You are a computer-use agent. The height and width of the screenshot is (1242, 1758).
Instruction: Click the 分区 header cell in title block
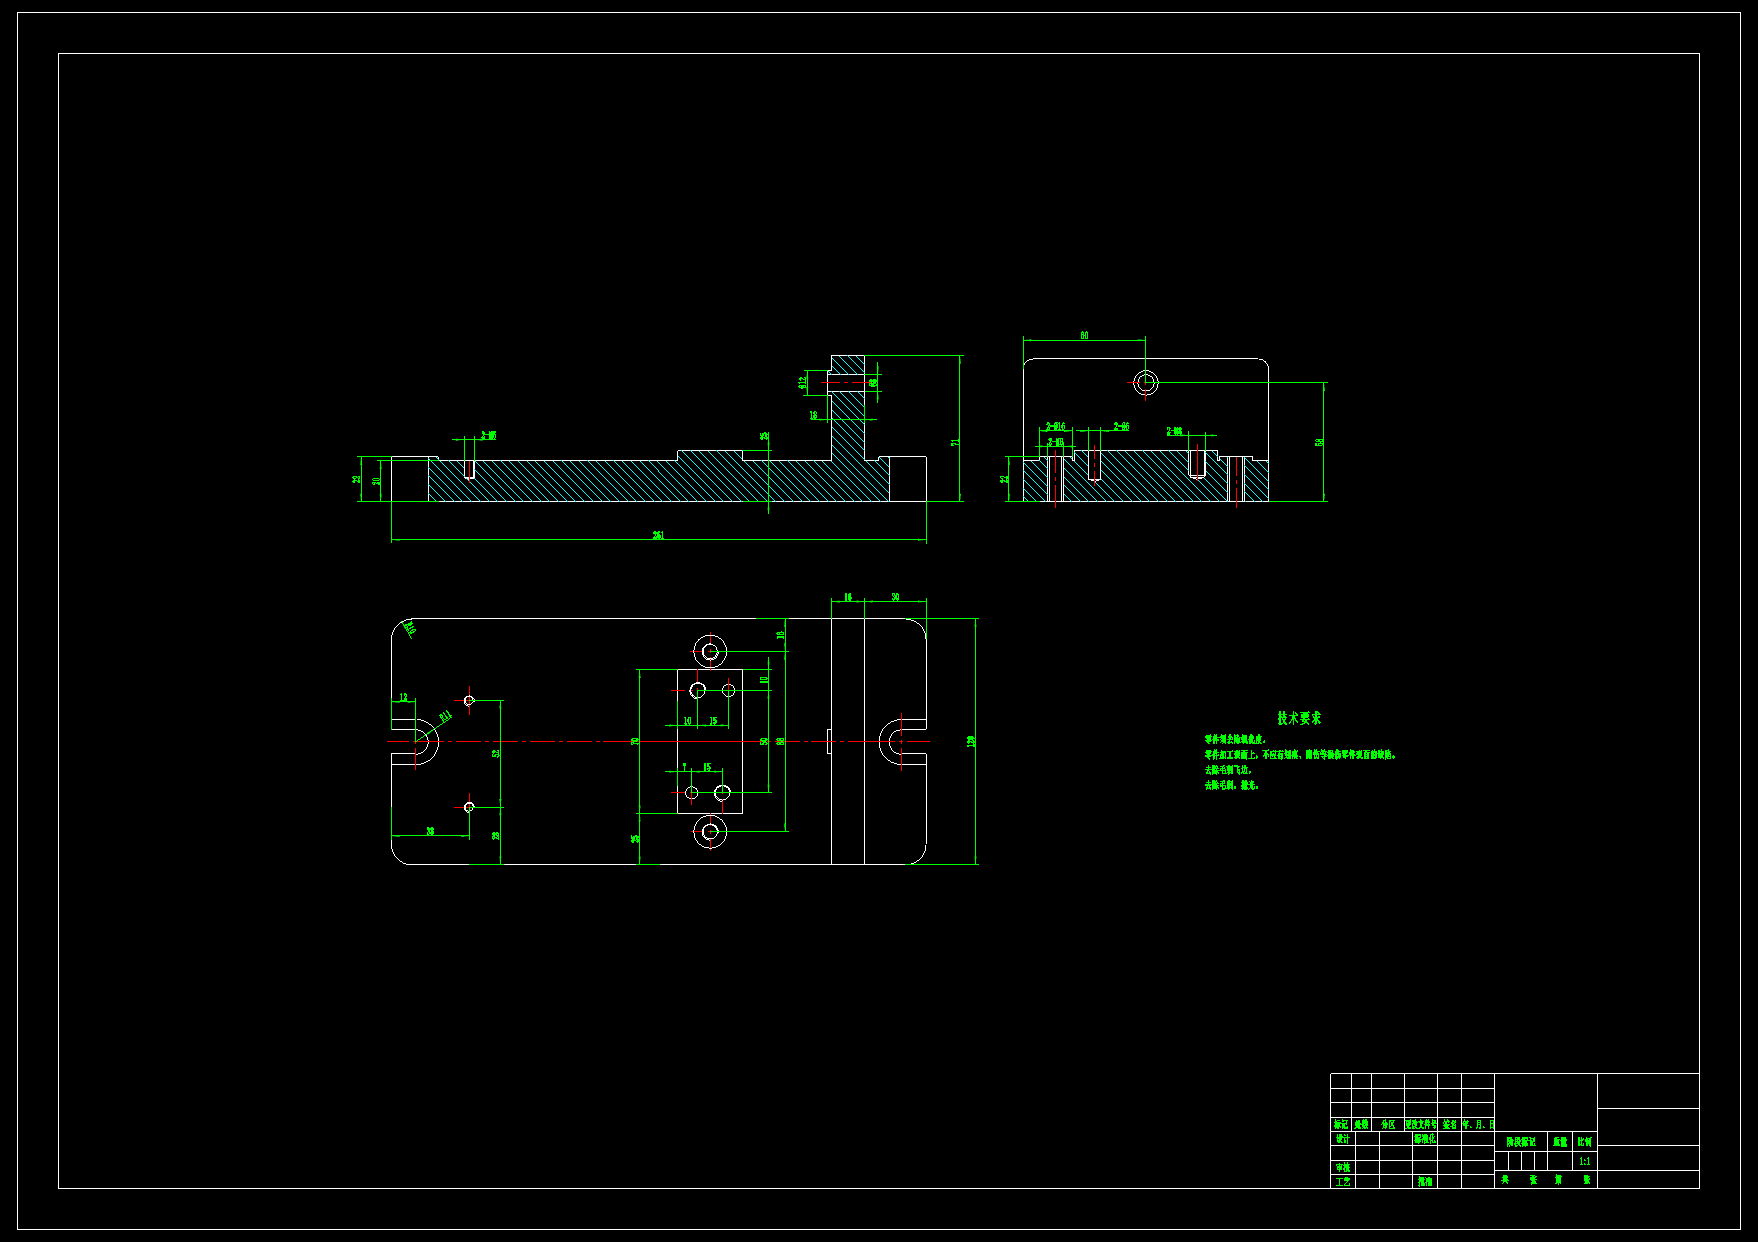point(1388,1124)
